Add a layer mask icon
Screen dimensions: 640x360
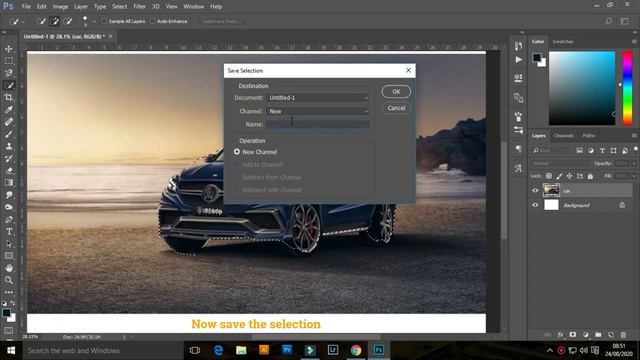coord(573,335)
